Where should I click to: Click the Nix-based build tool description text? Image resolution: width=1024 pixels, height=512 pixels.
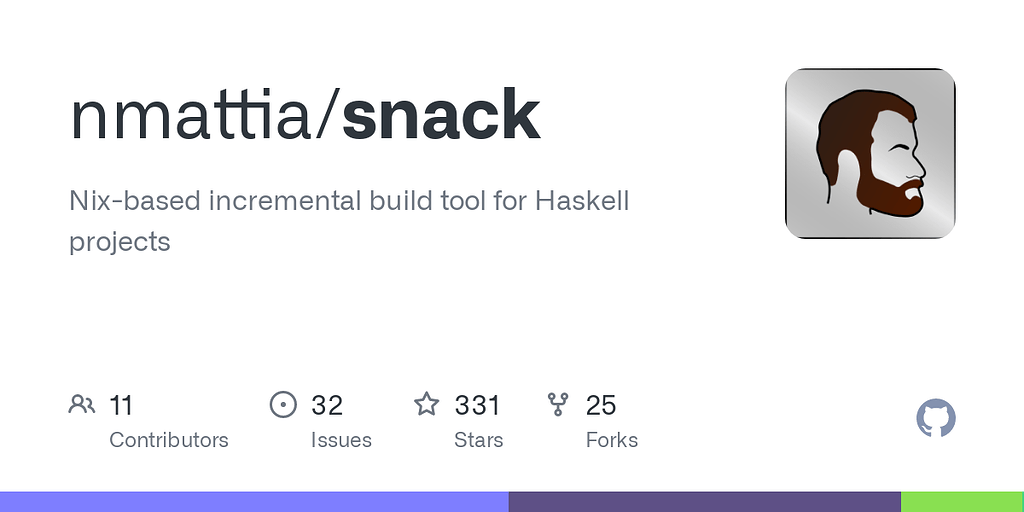pyautogui.click(x=349, y=221)
